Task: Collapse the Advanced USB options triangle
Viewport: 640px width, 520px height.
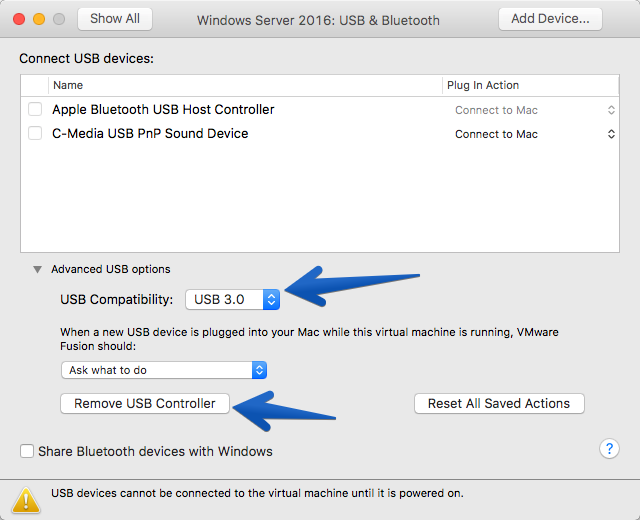Action: point(38,269)
